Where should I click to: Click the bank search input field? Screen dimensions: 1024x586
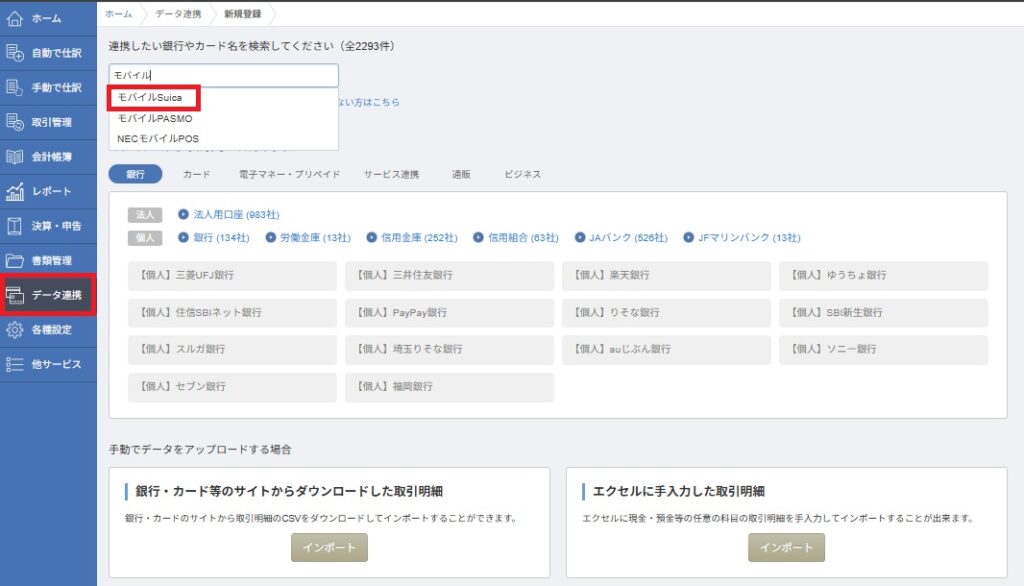[x=223, y=75]
